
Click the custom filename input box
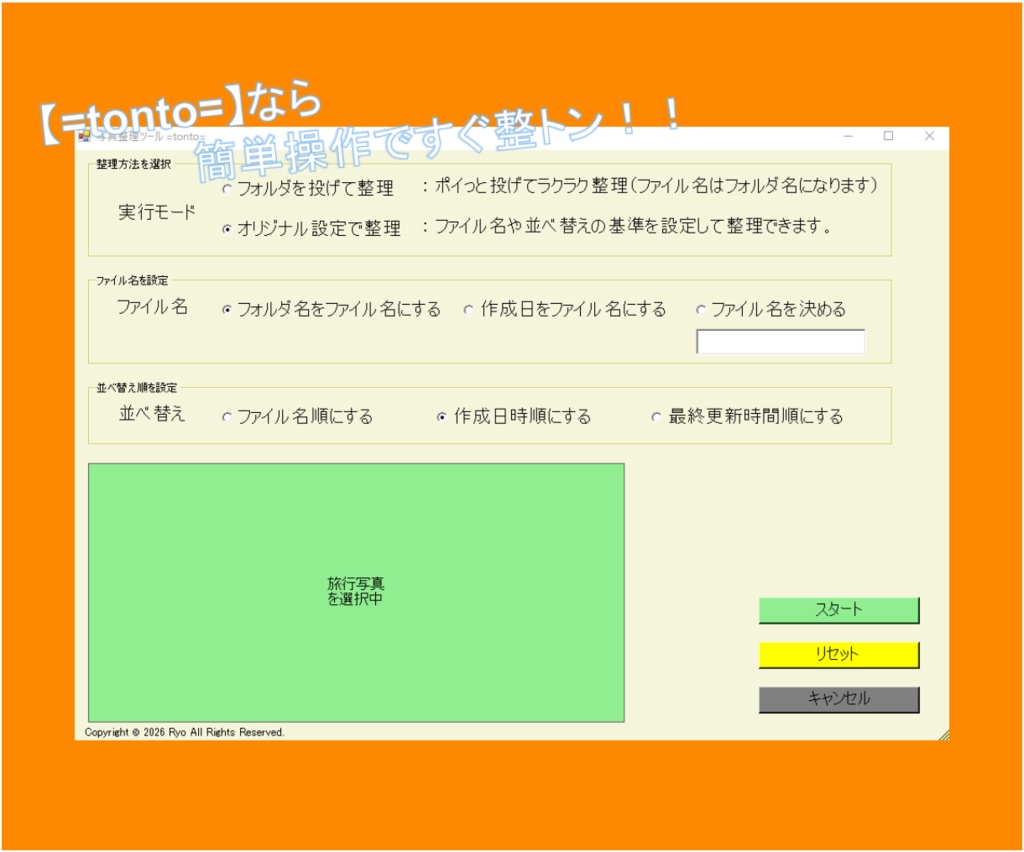coord(779,342)
